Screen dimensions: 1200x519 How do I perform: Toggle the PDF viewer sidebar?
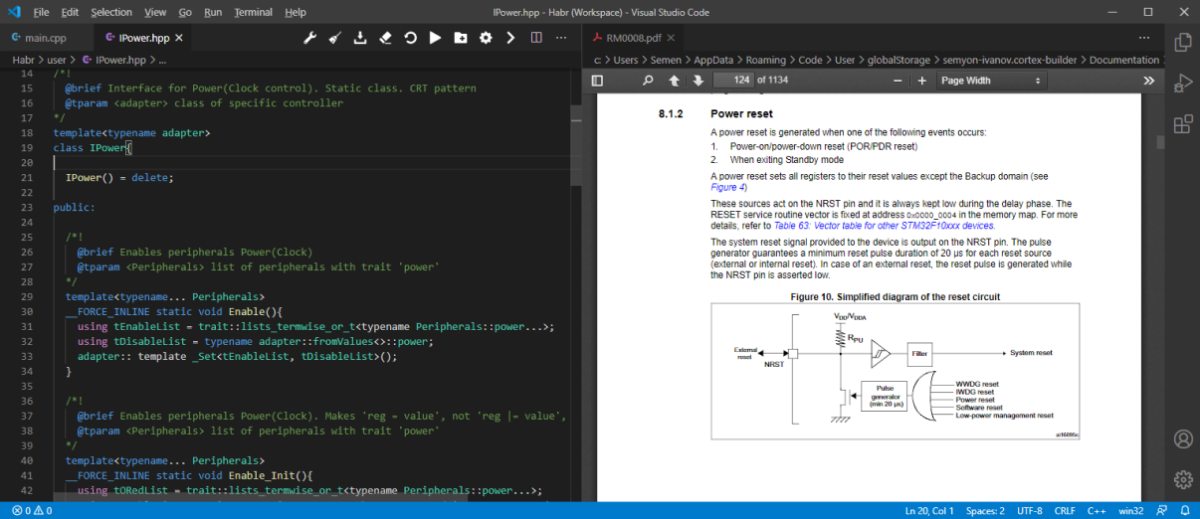click(597, 80)
